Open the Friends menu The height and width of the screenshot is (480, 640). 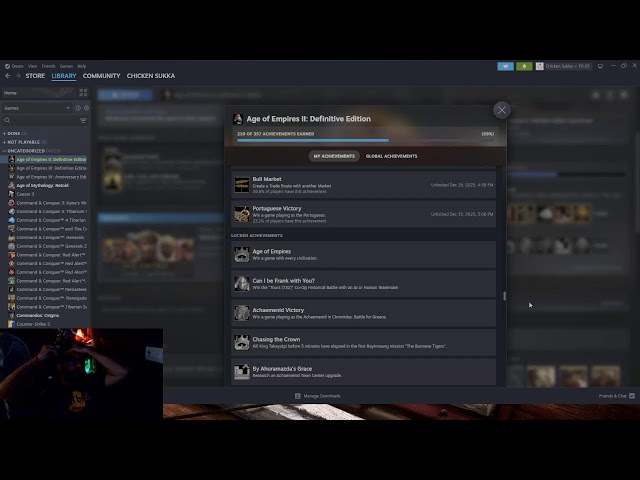click(x=48, y=66)
